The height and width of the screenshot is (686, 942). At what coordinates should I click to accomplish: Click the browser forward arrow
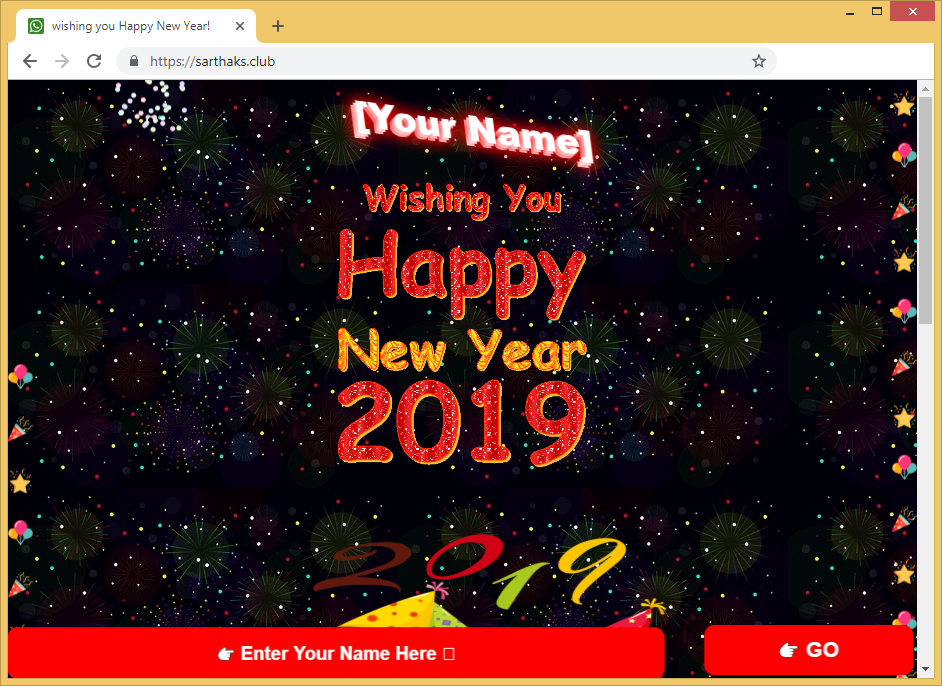point(61,61)
